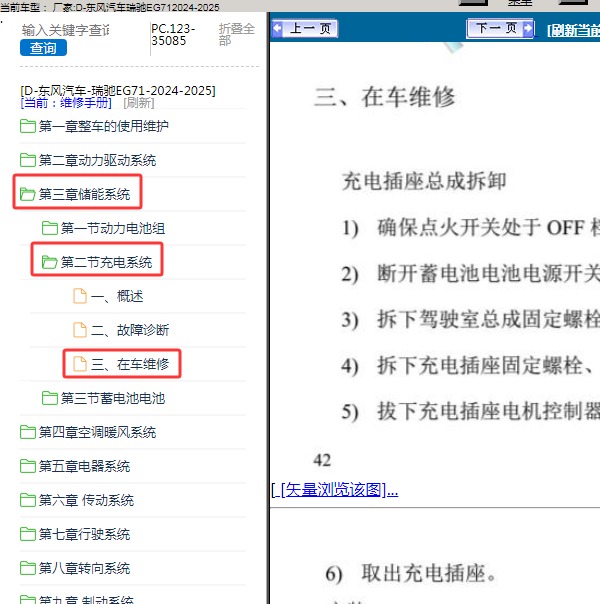Click the 查询 search button
Viewport: 600px width, 604px height.
tap(43, 48)
